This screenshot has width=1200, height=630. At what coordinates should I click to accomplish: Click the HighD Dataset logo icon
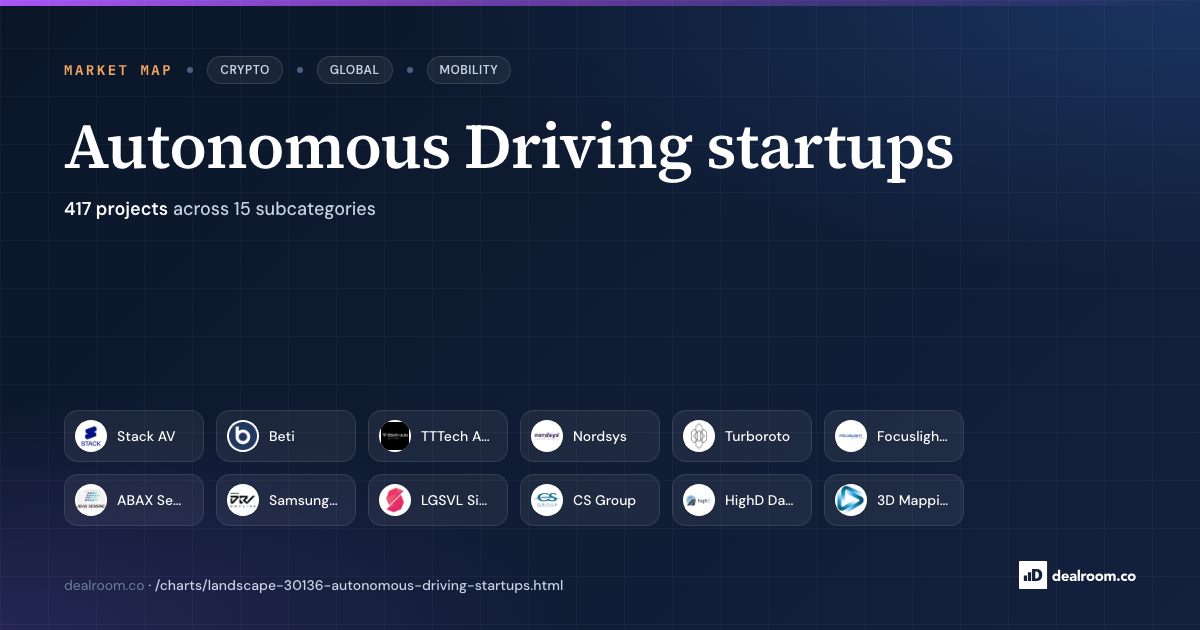pyautogui.click(x=699, y=500)
